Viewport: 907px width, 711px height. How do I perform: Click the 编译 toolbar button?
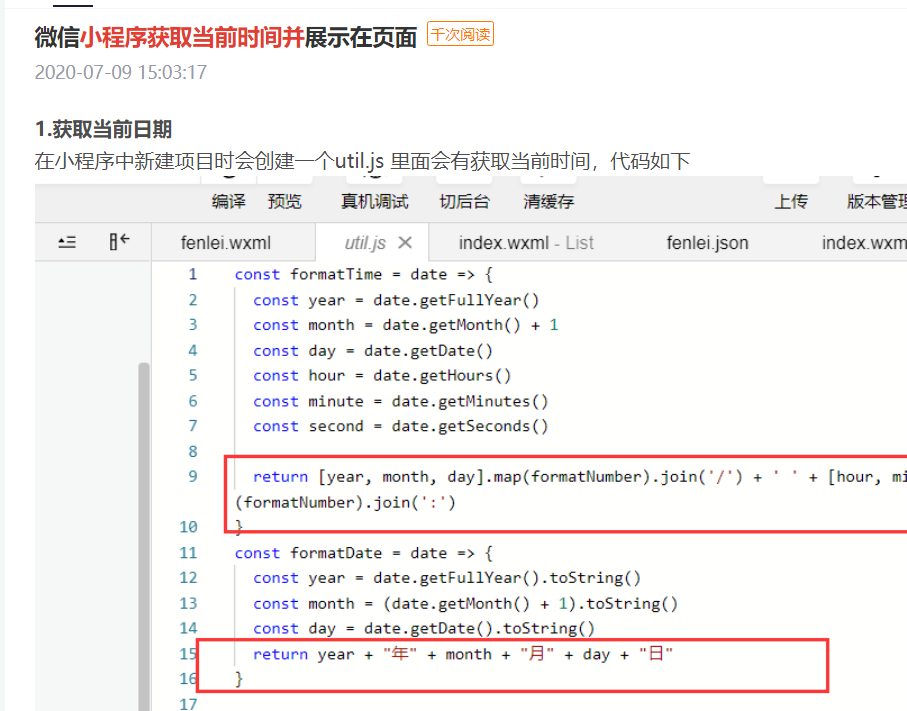[x=229, y=201]
